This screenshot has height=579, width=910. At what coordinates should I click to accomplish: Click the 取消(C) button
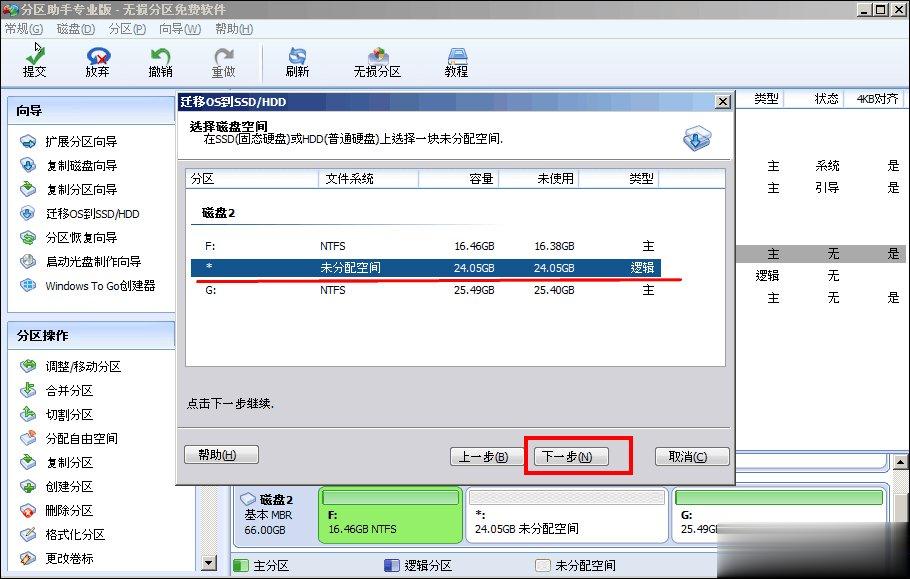pyautogui.click(x=692, y=457)
